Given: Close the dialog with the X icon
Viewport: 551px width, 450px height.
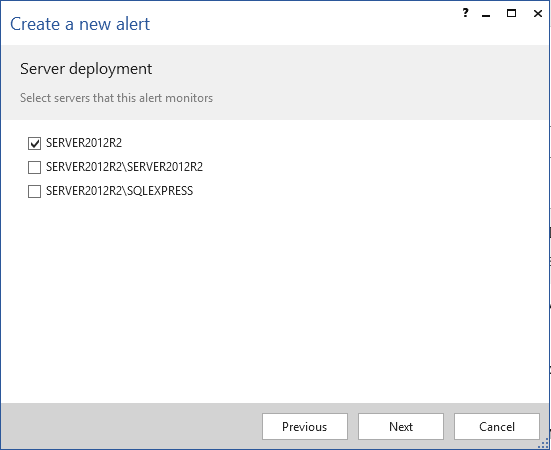Looking at the screenshot, I should click(538, 14).
